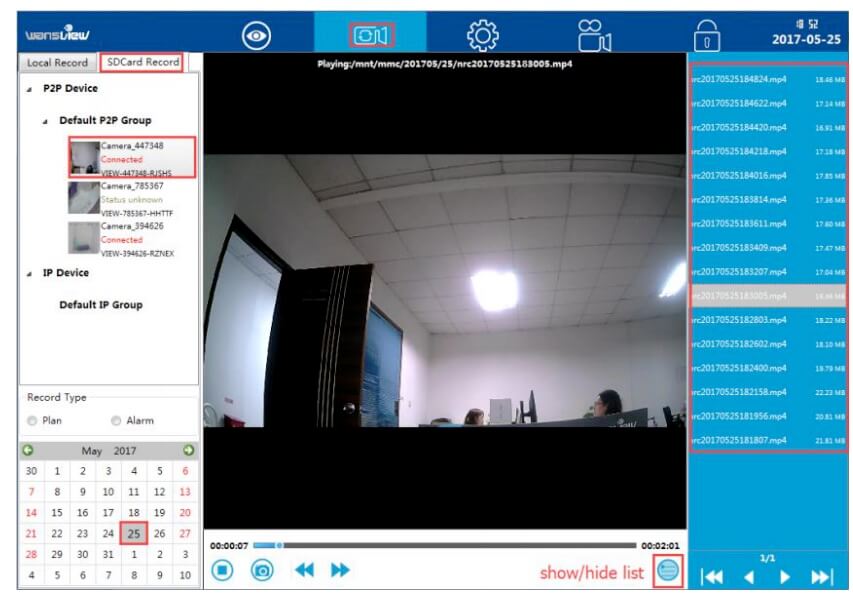This screenshot has height=601, width=853.
Task: Go to next page of file list
Action: 784,577
